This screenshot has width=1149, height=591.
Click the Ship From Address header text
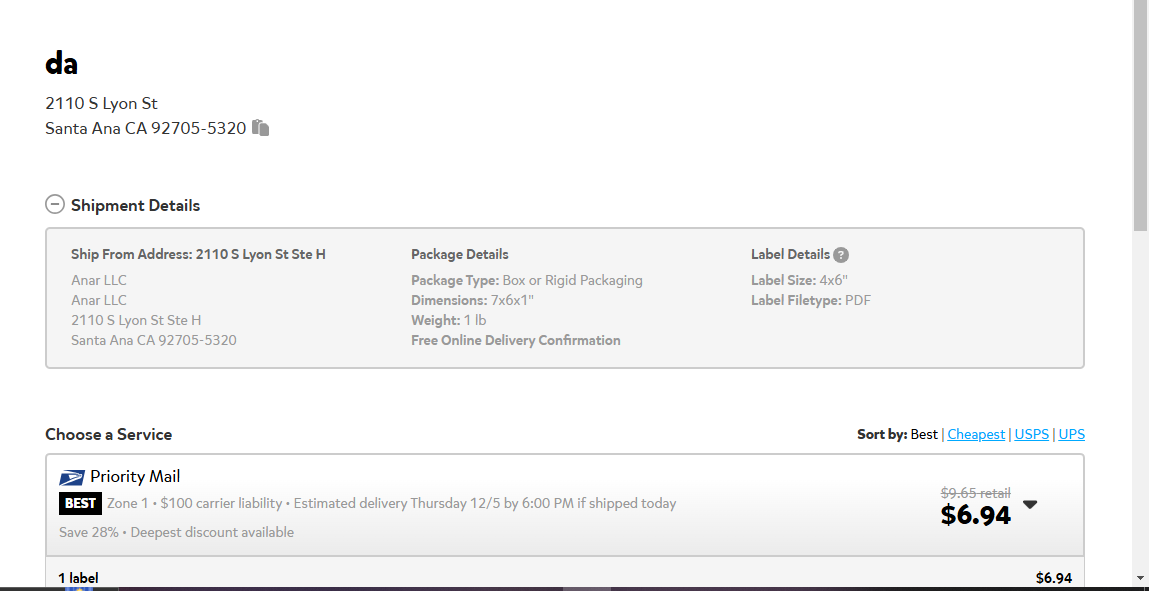[199, 254]
